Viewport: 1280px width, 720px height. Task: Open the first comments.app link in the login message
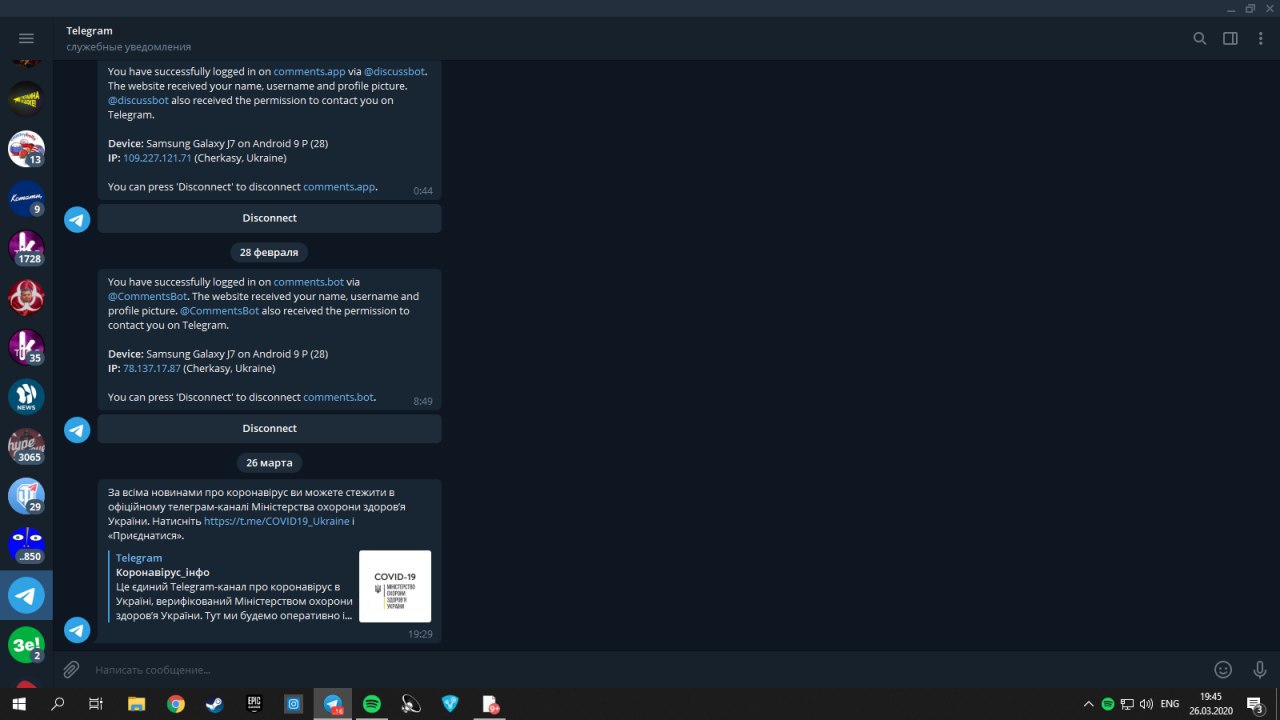tap(309, 72)
